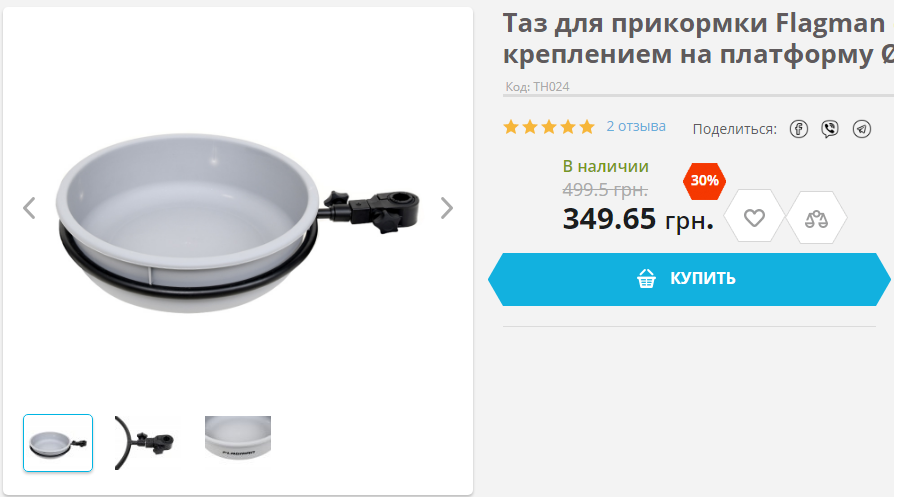Share the product on Facebook
Viewport: 904px width, 497px height.
pyautogui.click(x=798, y=129)
